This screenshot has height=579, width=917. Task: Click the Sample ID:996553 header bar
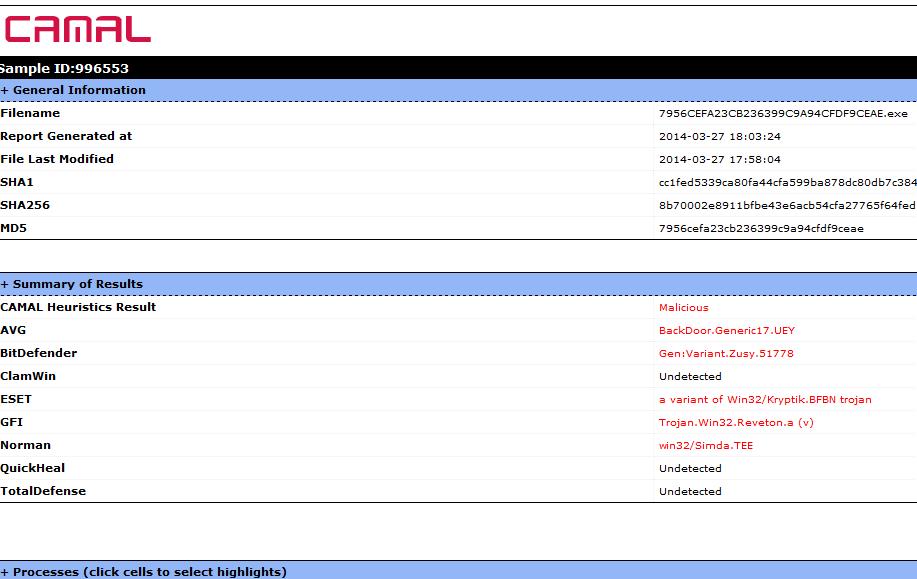65,68
